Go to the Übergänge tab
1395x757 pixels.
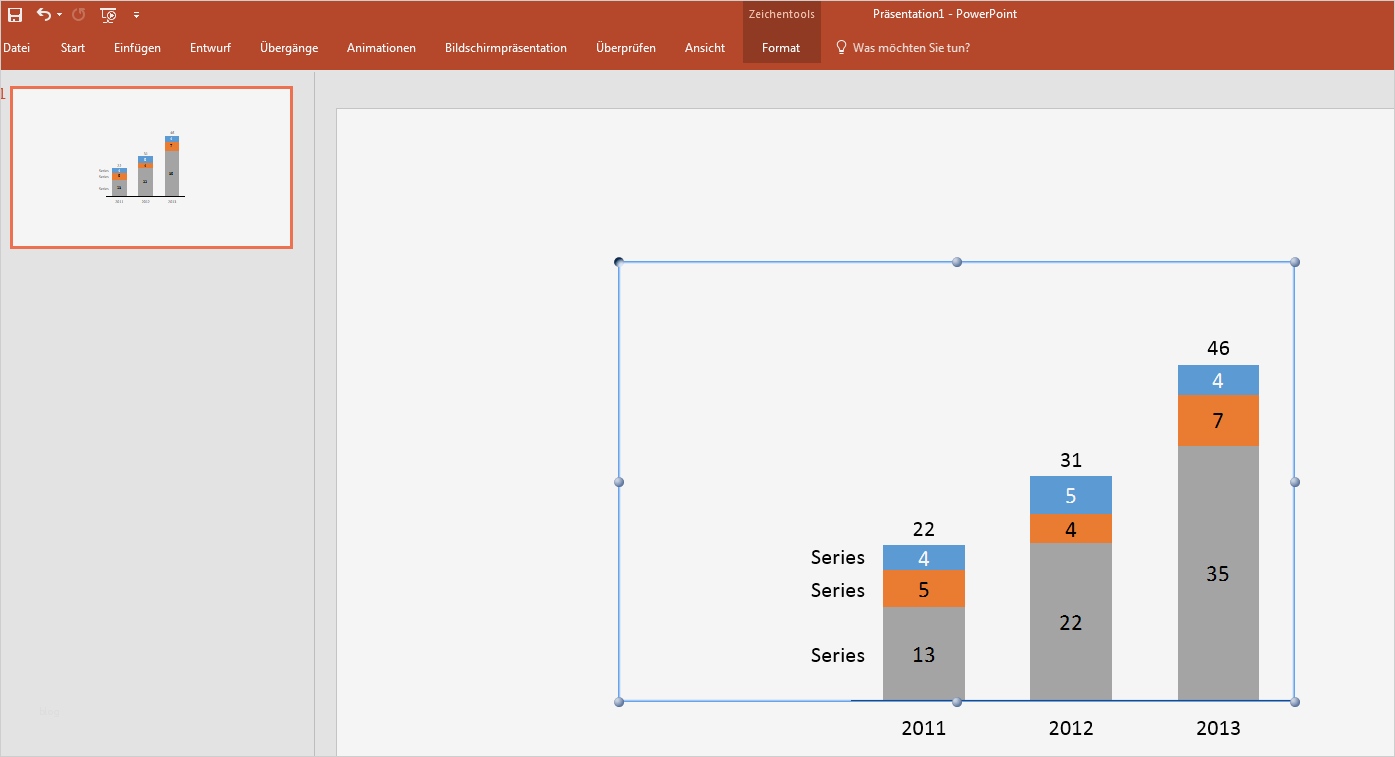pos(289,48)
